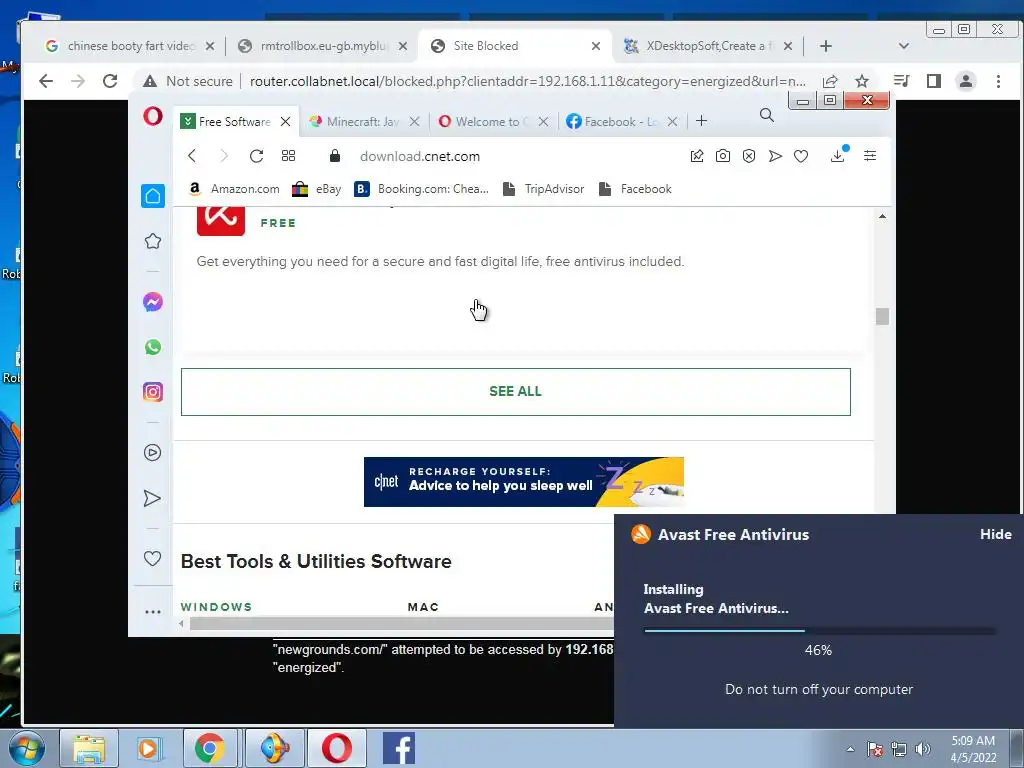Open Pinboards heart icon in Opera sidebar
Screen dimensions: 1024x768
coord(152,558)
